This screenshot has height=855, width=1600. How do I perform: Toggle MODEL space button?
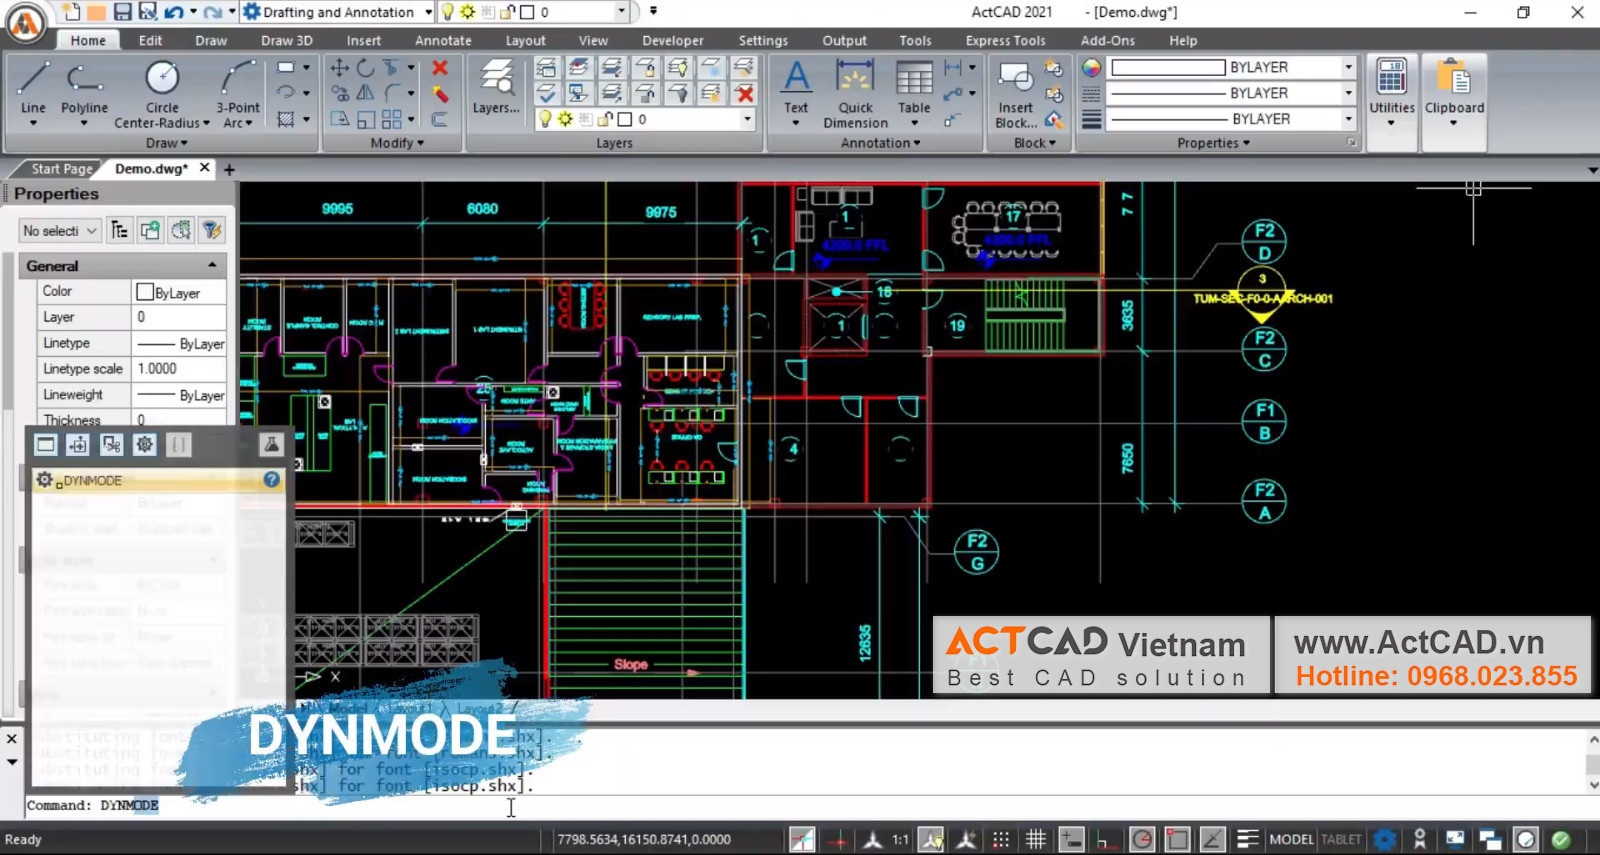(1291, 839)
